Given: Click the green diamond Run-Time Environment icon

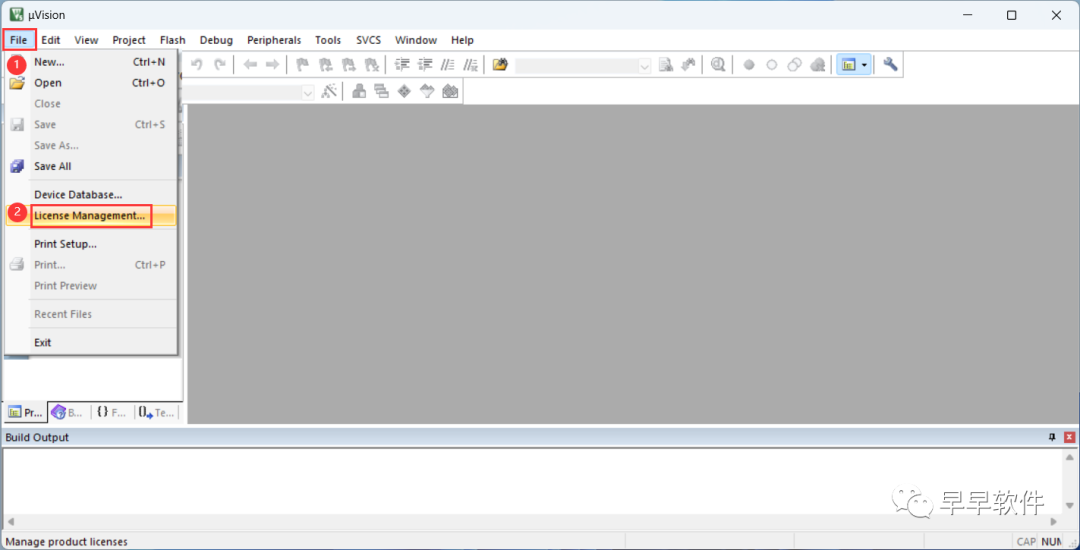Looking at the screenshot, I should click(404, 92).
